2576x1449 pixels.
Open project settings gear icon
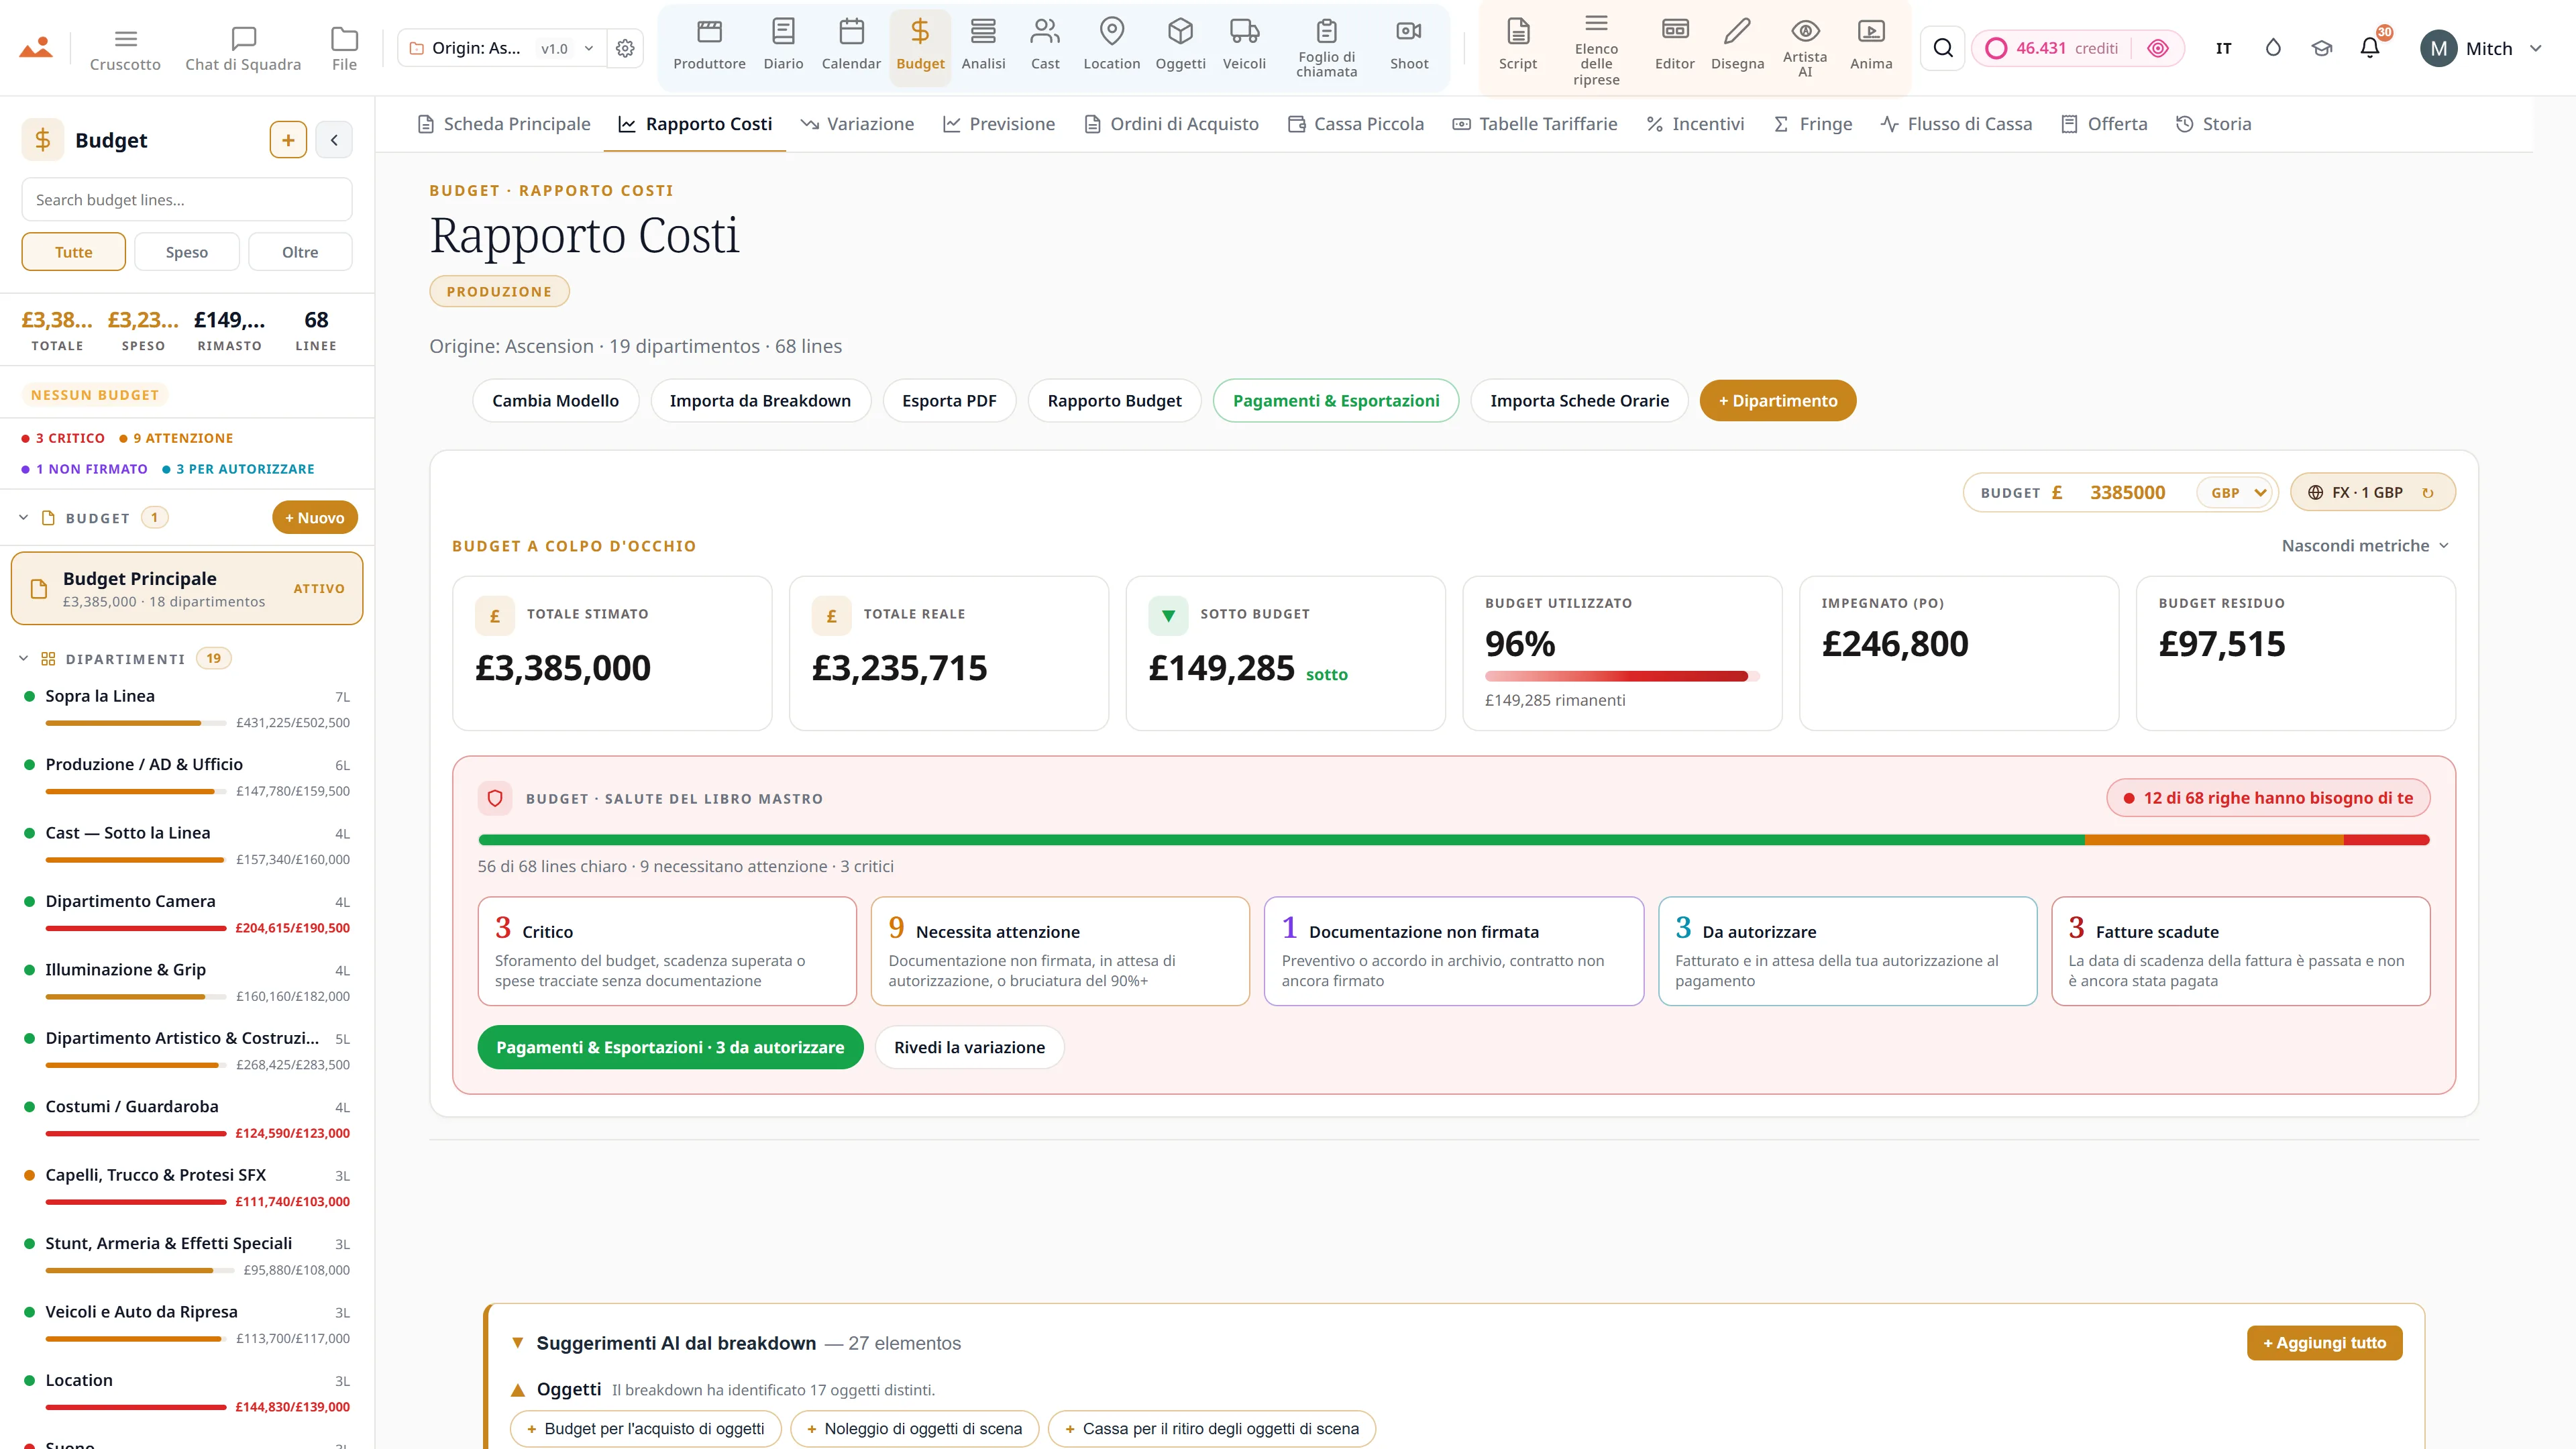pyautogui.click(x=625, y=48)
